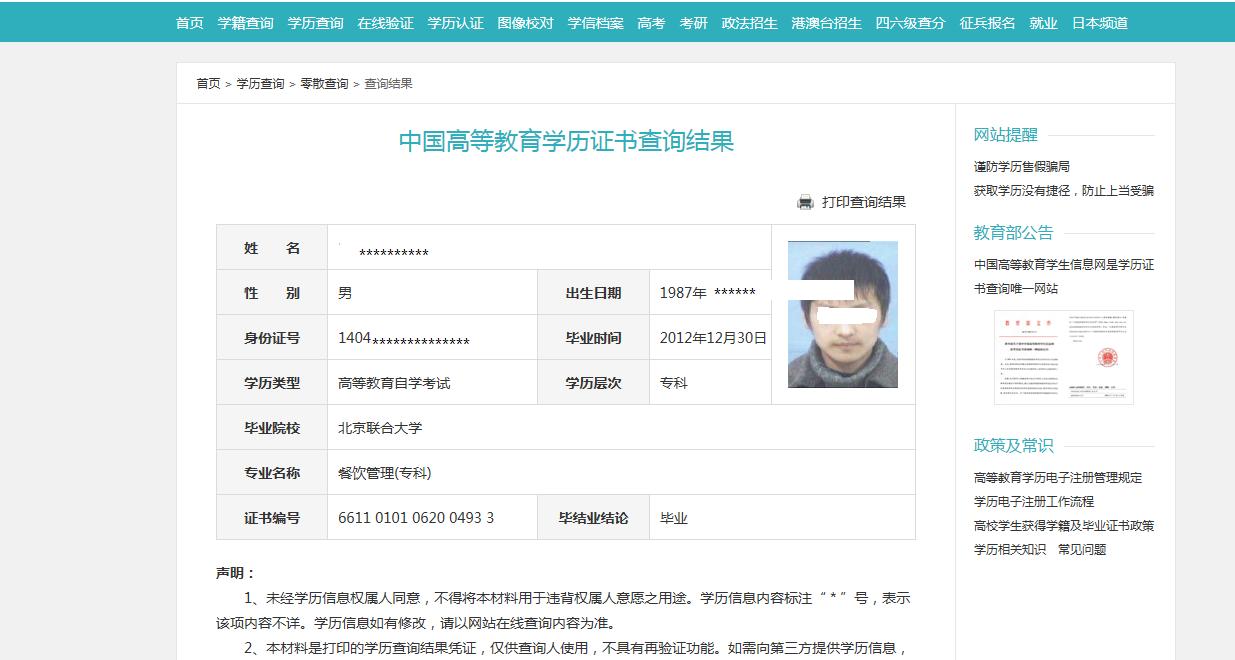Open the 征兵报名 navigation link
The image size is (1235, 660).
pos(988,23)
